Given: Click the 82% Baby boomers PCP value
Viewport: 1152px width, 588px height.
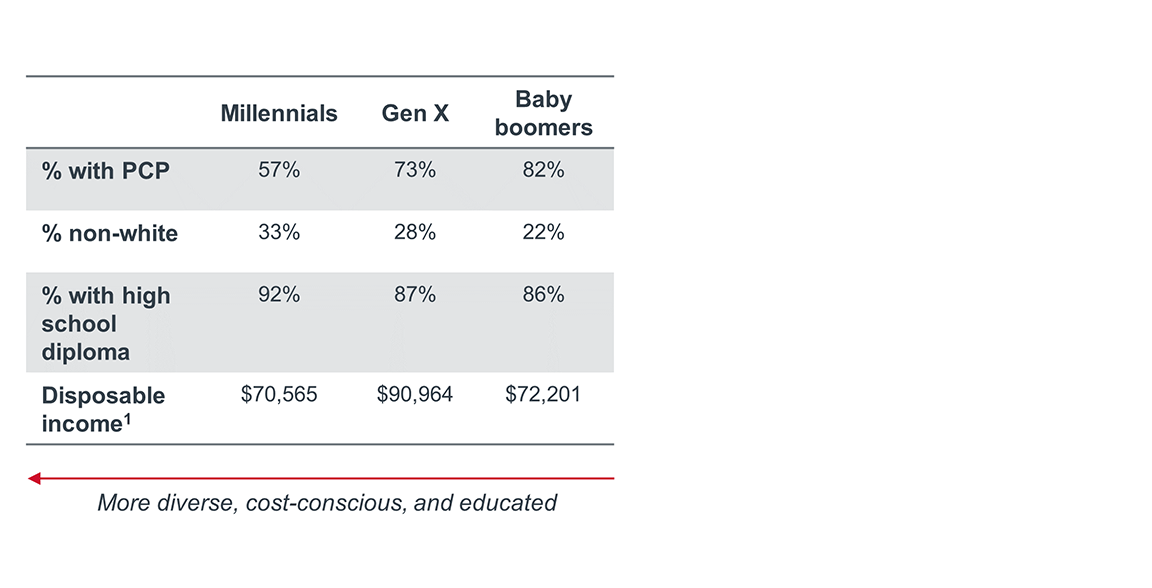Looking at the screenshot, I should tap(543, 171).
